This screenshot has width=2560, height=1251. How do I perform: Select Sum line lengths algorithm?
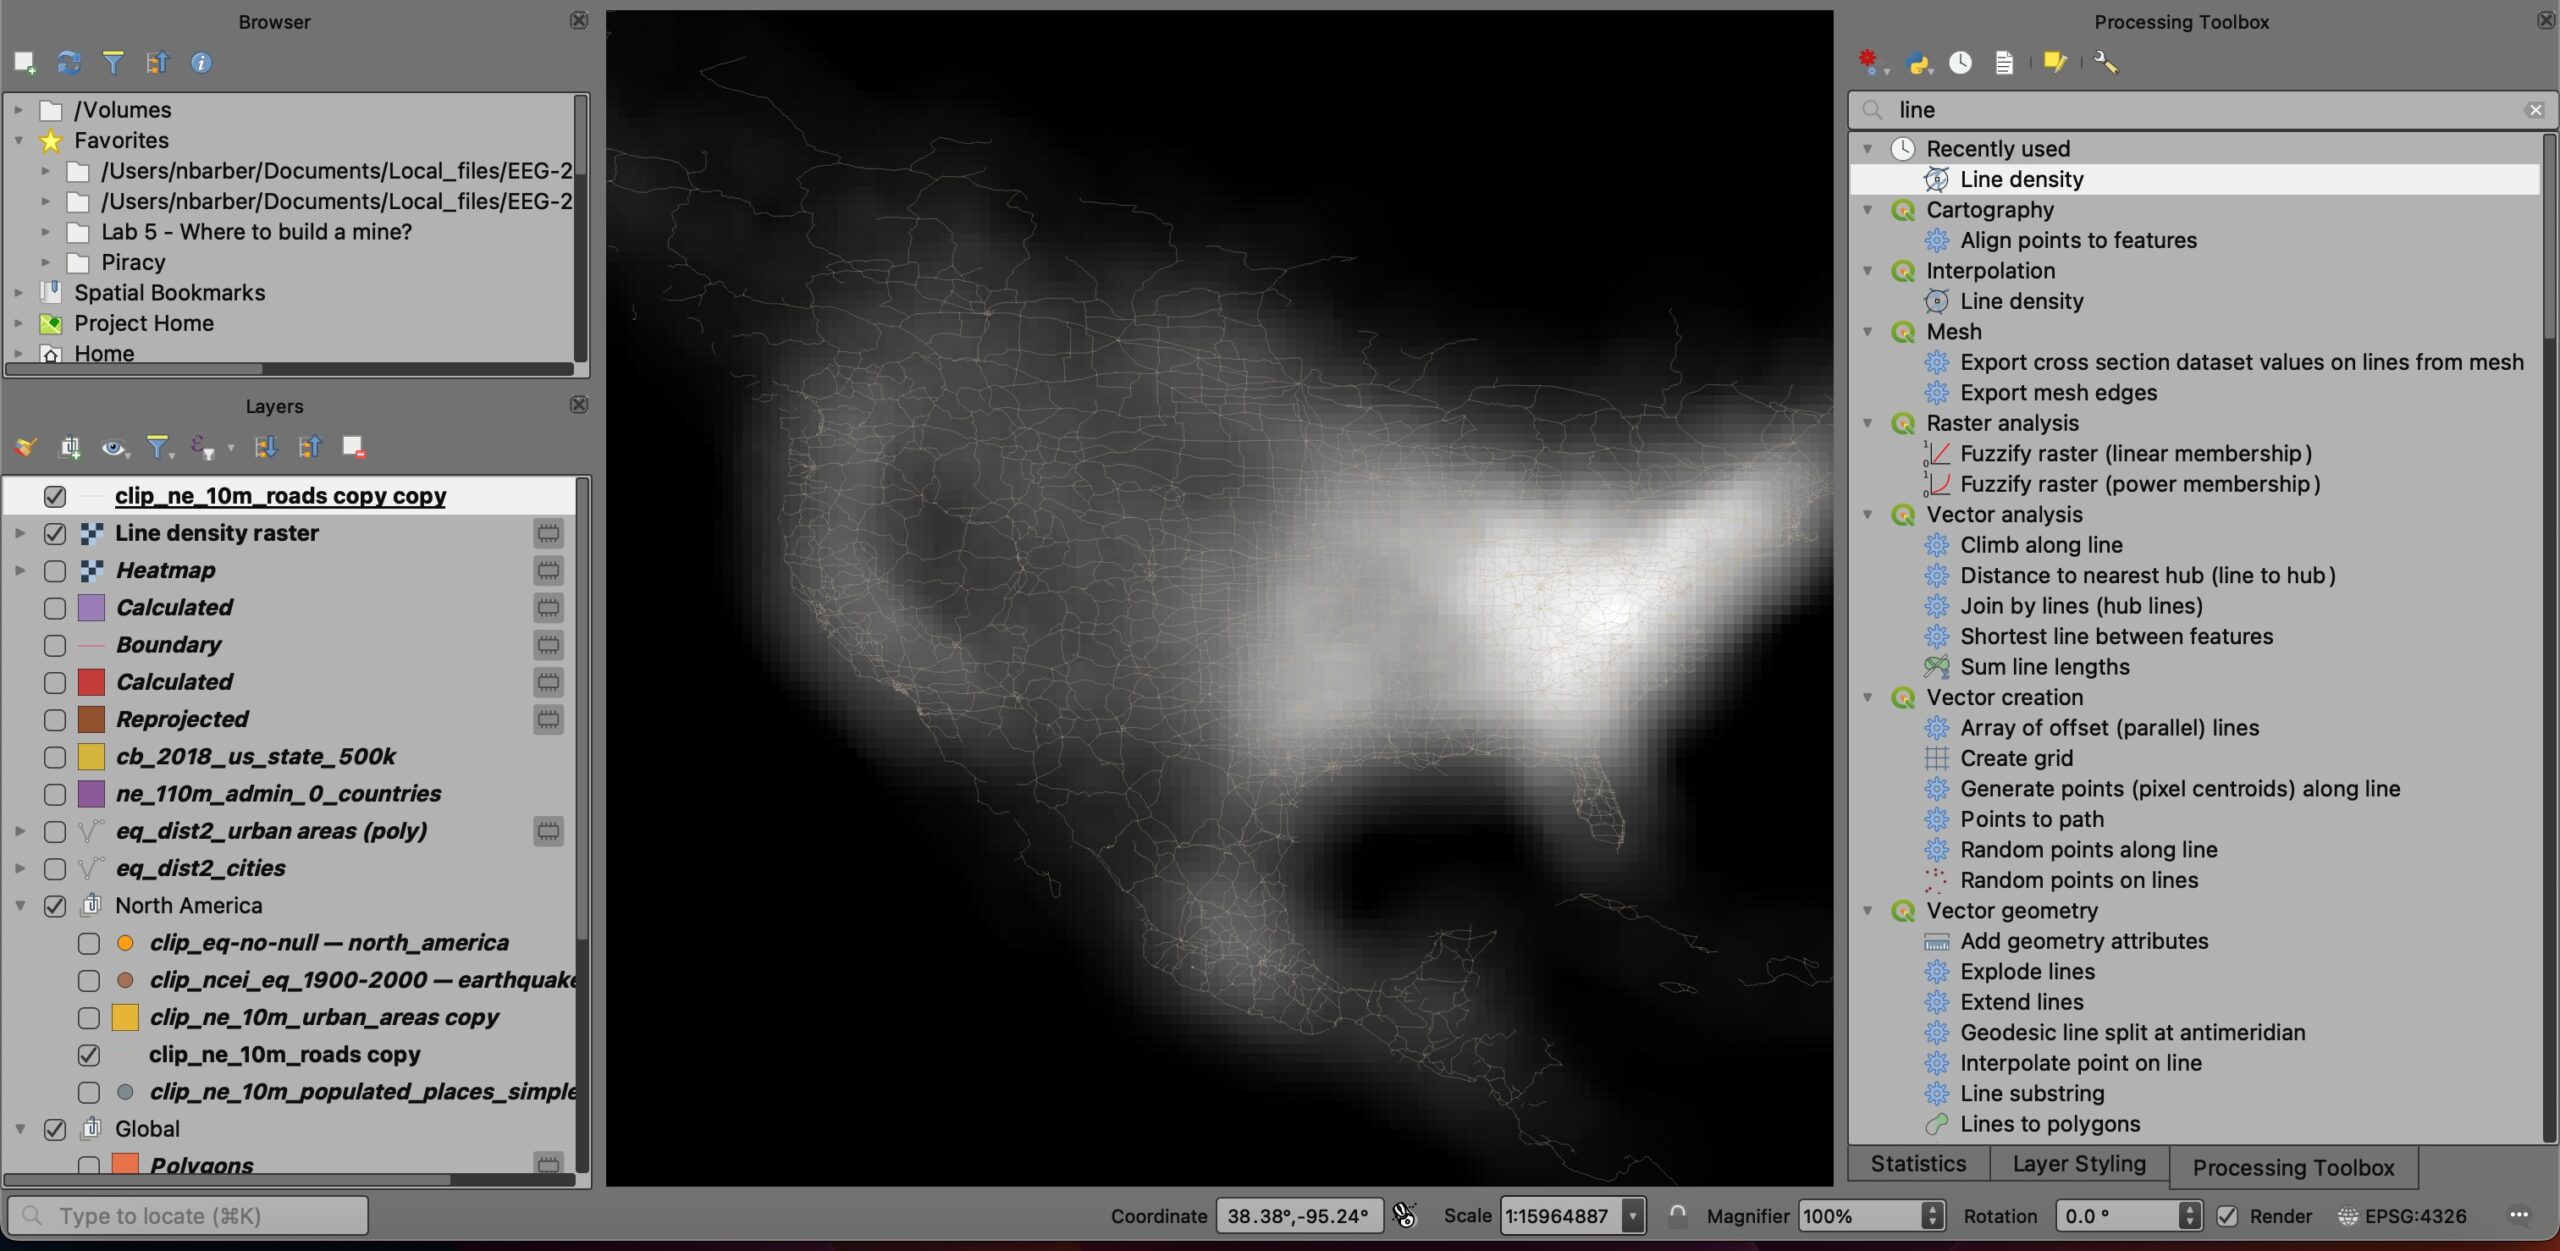tap(2044, 667)
